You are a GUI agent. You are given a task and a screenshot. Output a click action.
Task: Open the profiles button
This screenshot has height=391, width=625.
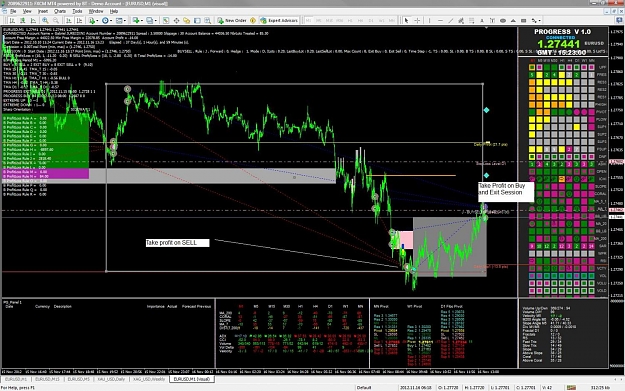point(149,20)
